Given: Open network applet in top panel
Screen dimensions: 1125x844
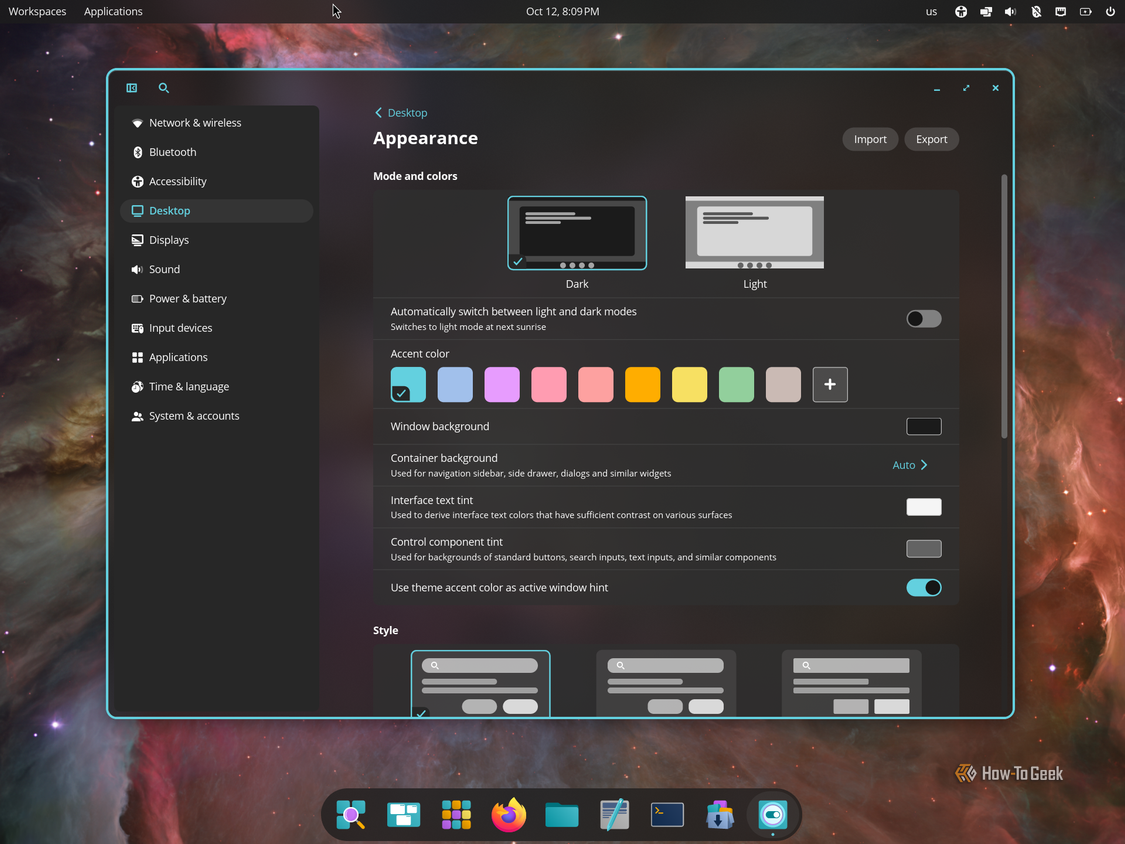Looking at the screenshot, I should (986, 11).
